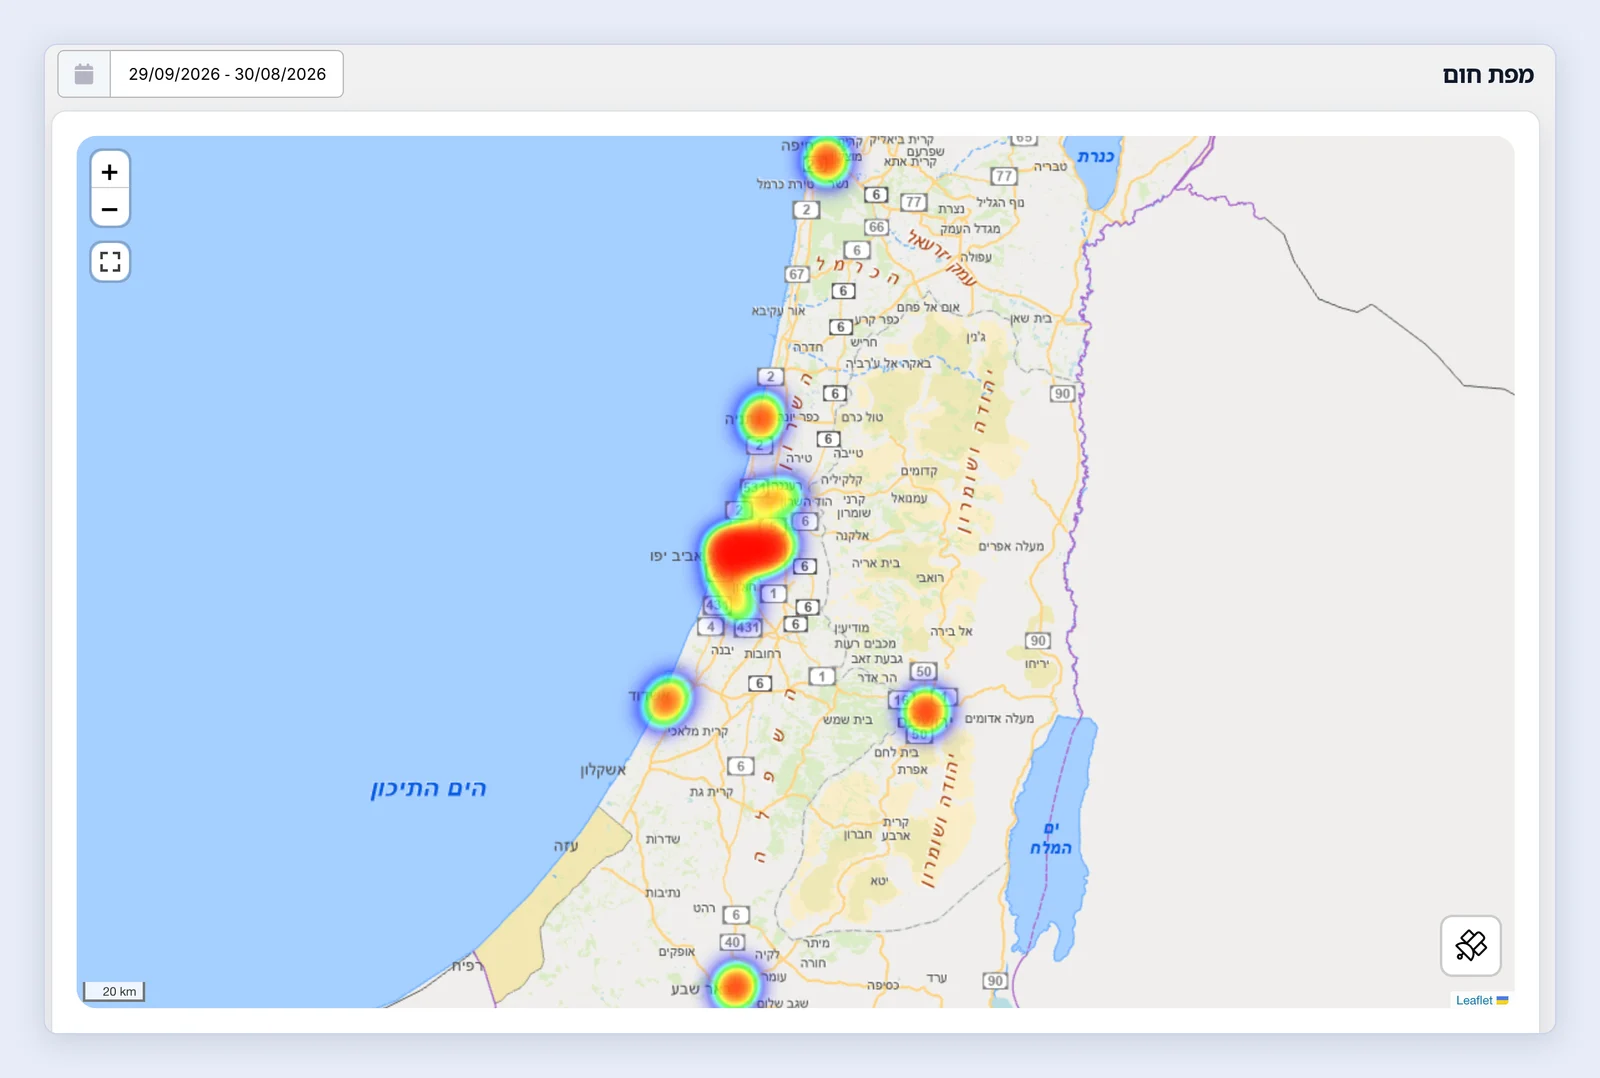
Task: Click the 'טול כרם' label
Action: [862, 417]
